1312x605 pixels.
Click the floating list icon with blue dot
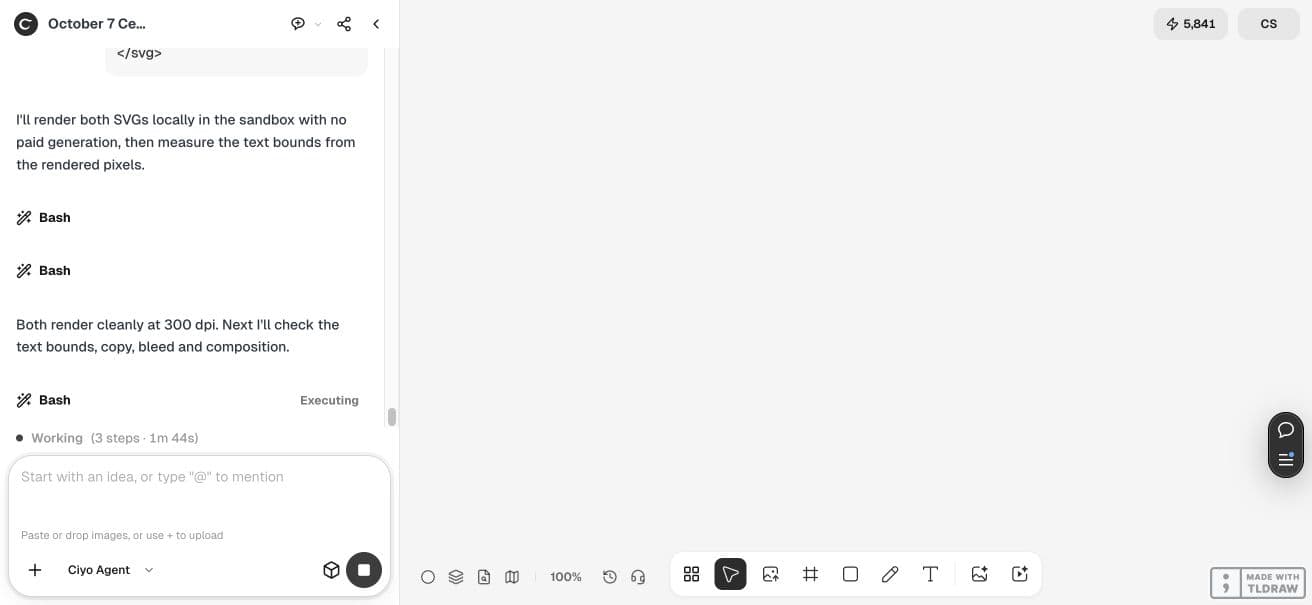pos(1286,460)
